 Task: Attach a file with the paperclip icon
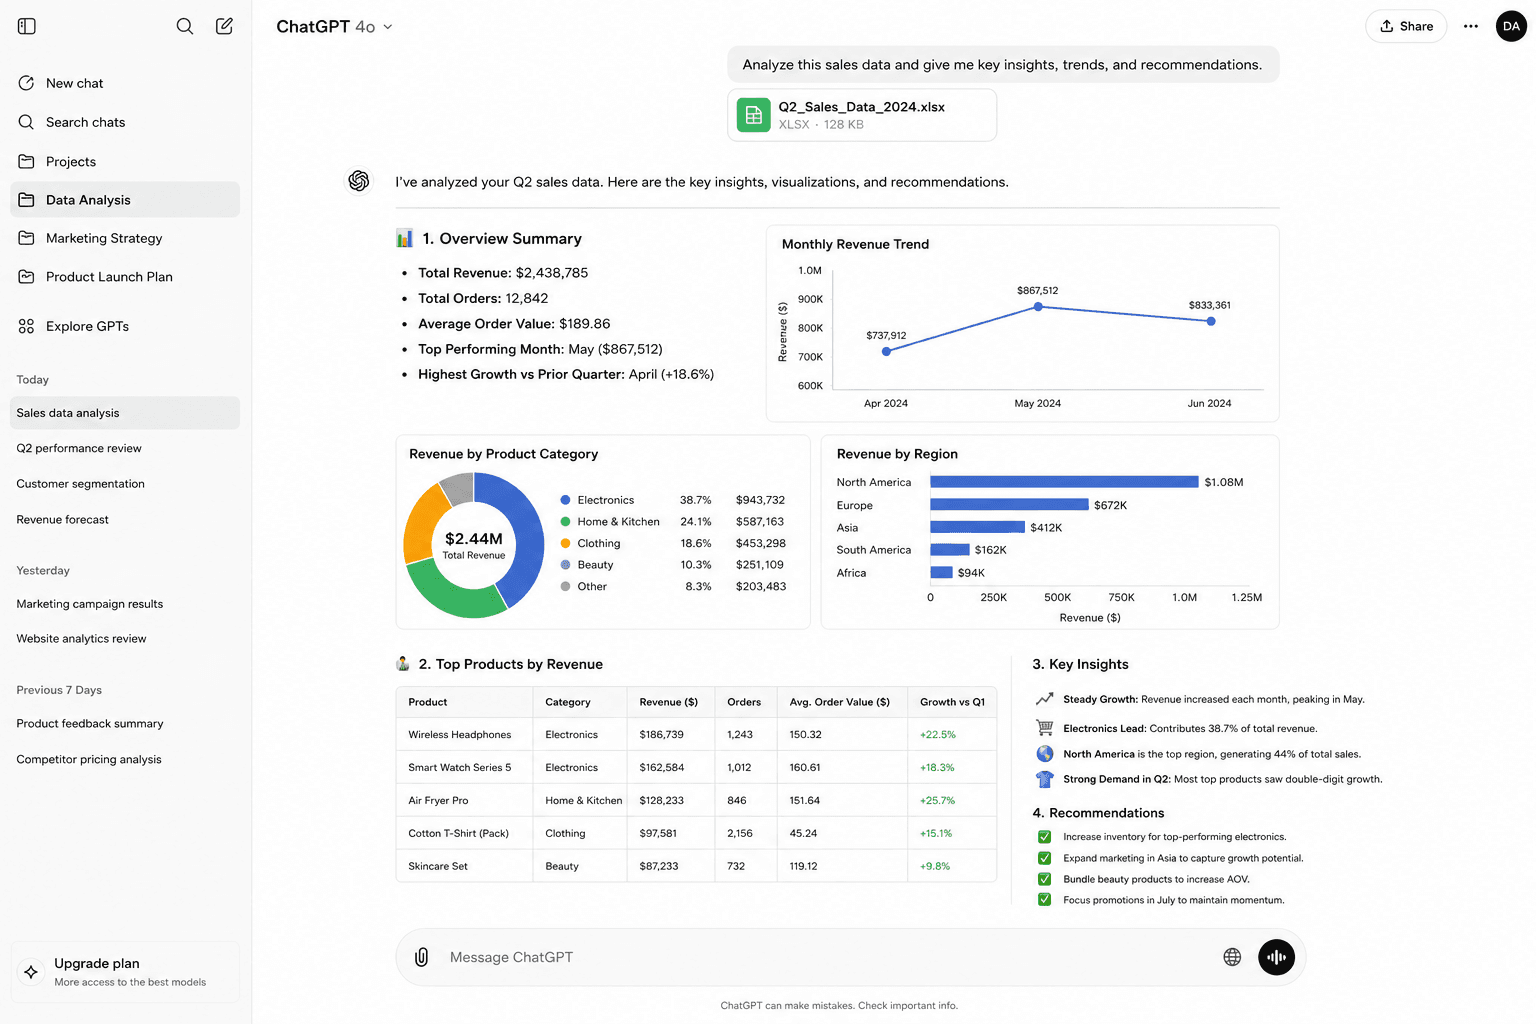[x=422, y=957]
